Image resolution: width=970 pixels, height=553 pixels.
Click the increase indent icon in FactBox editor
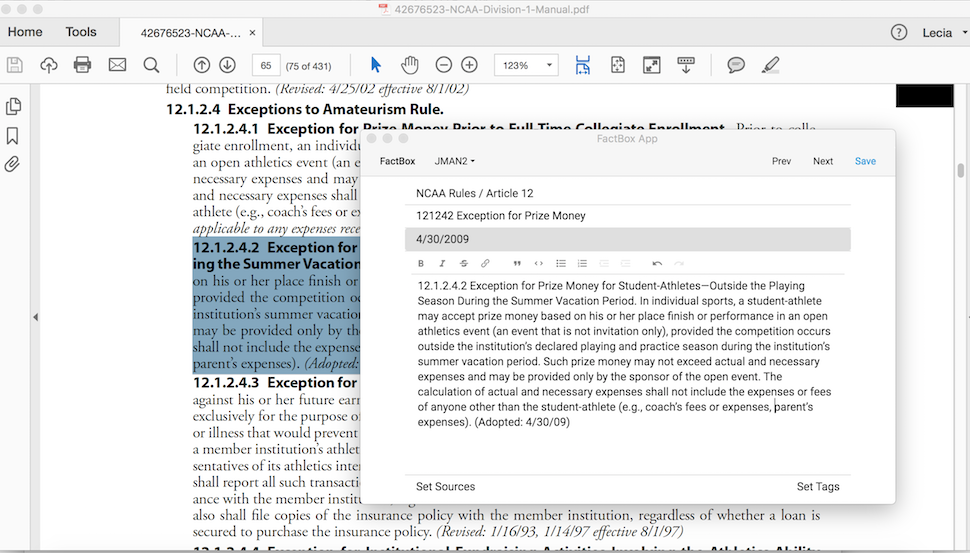[x=625, y=264]
